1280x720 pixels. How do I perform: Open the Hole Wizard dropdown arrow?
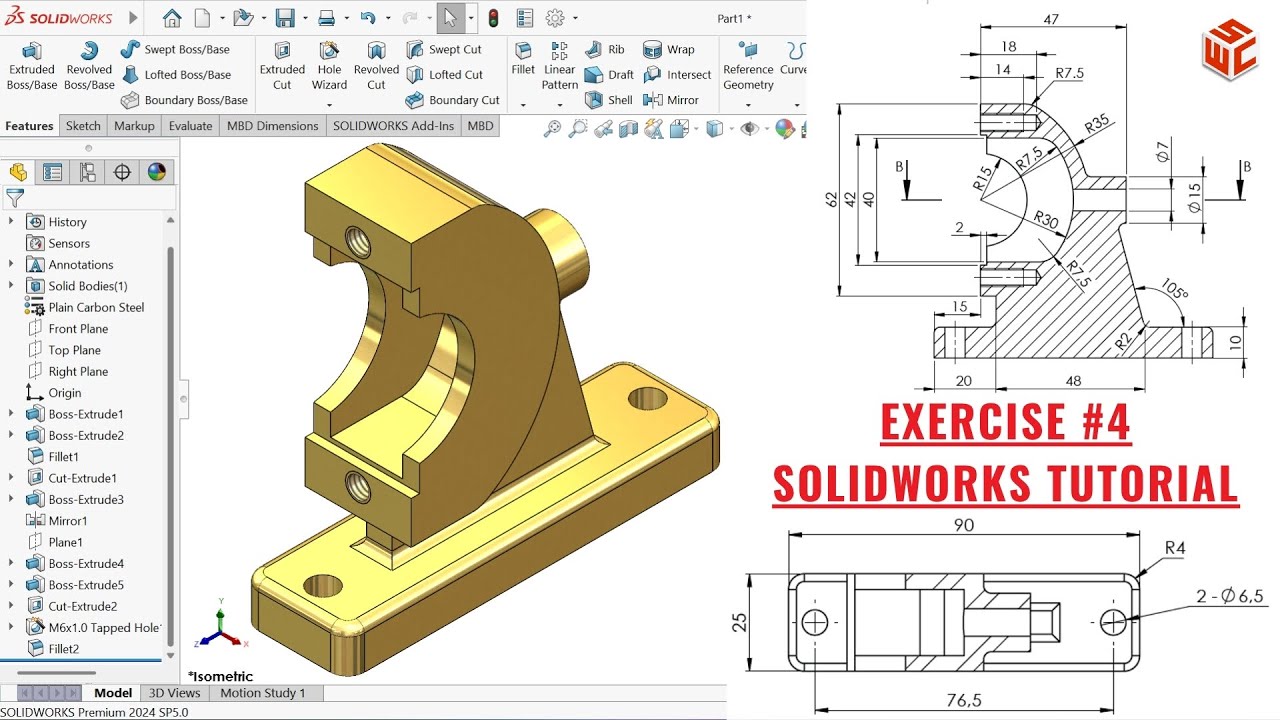(x=329, y=104)
